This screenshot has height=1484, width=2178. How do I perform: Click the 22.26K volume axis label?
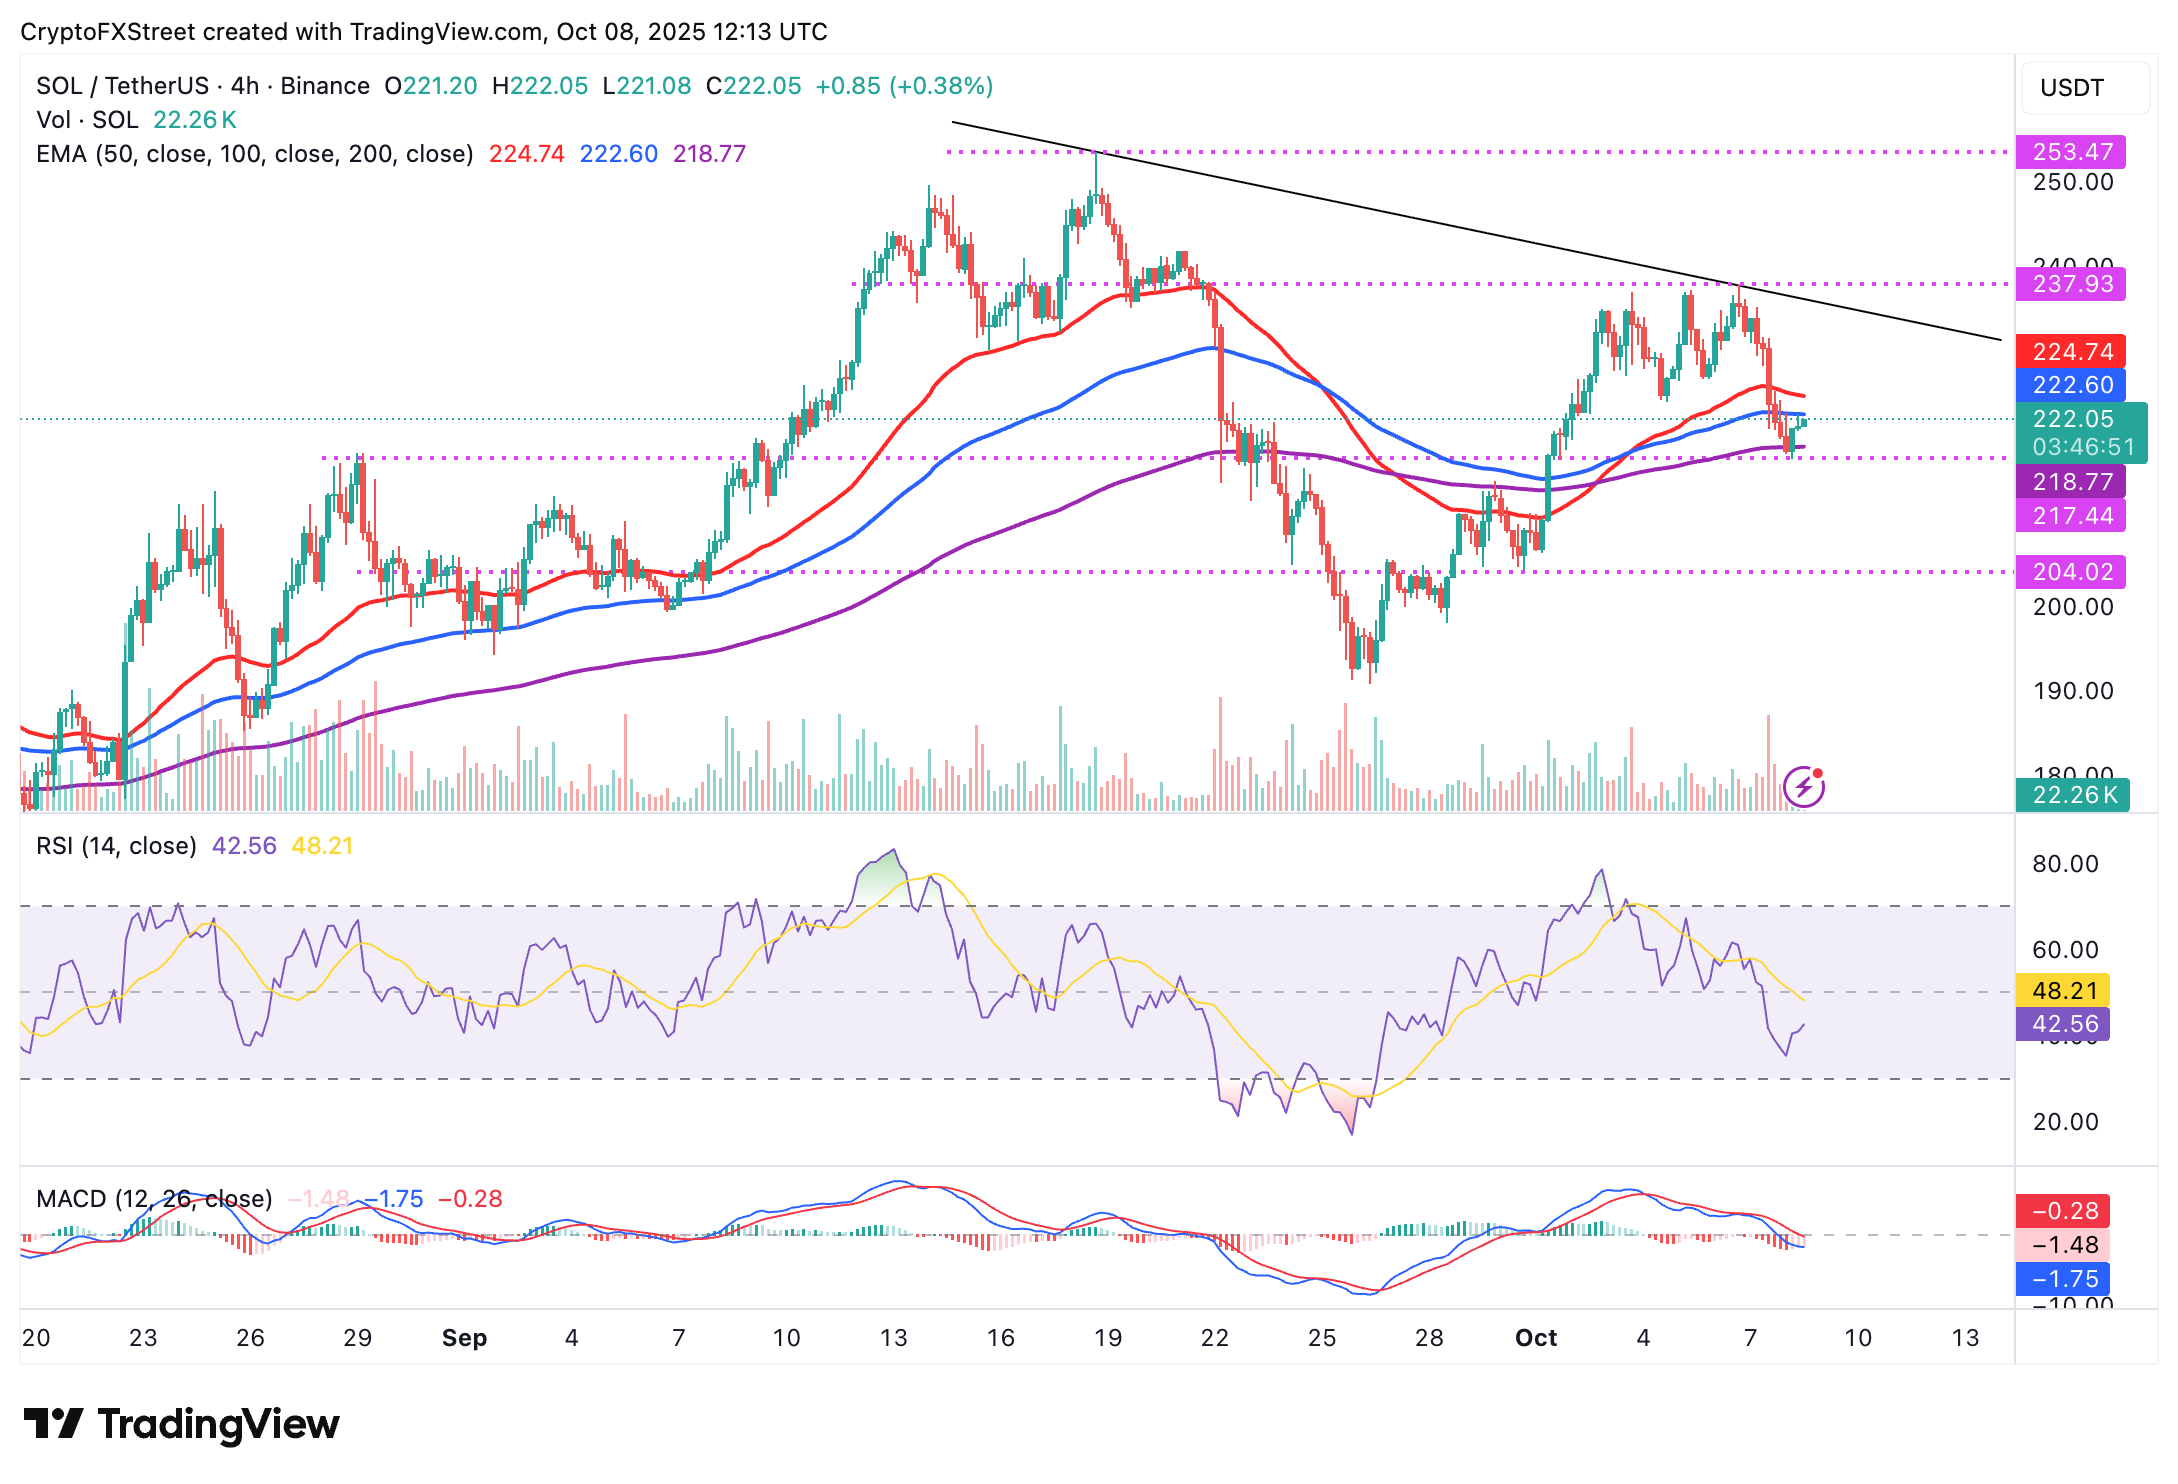tap(2073, 795)
